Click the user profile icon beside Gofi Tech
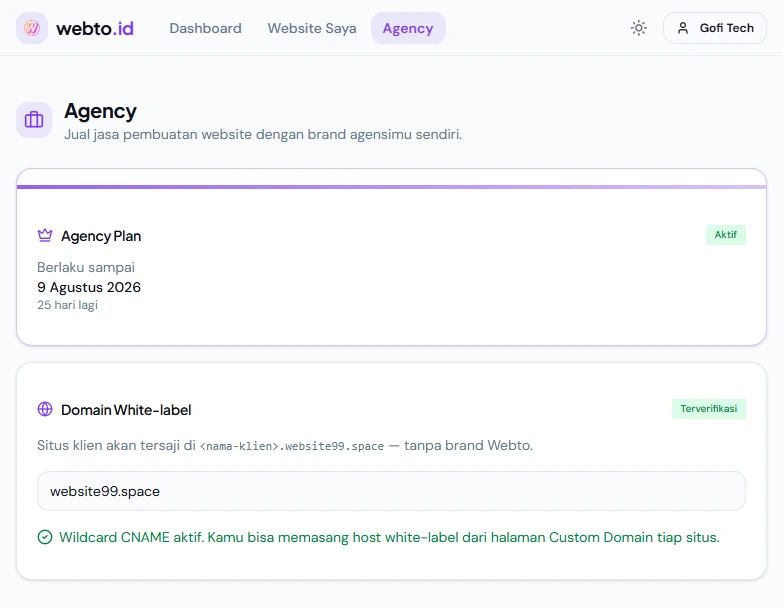The image size is (783, 607). tap(683, 28)
